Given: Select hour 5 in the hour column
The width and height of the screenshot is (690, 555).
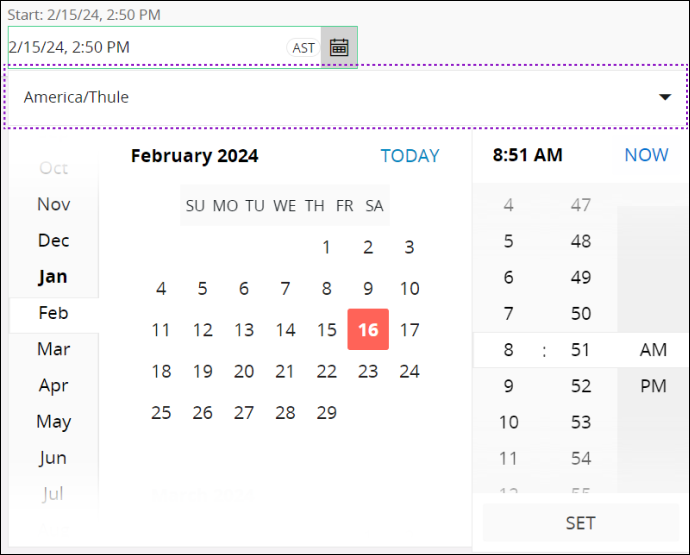Looking at the screenshot, I should tap(508, 241).
